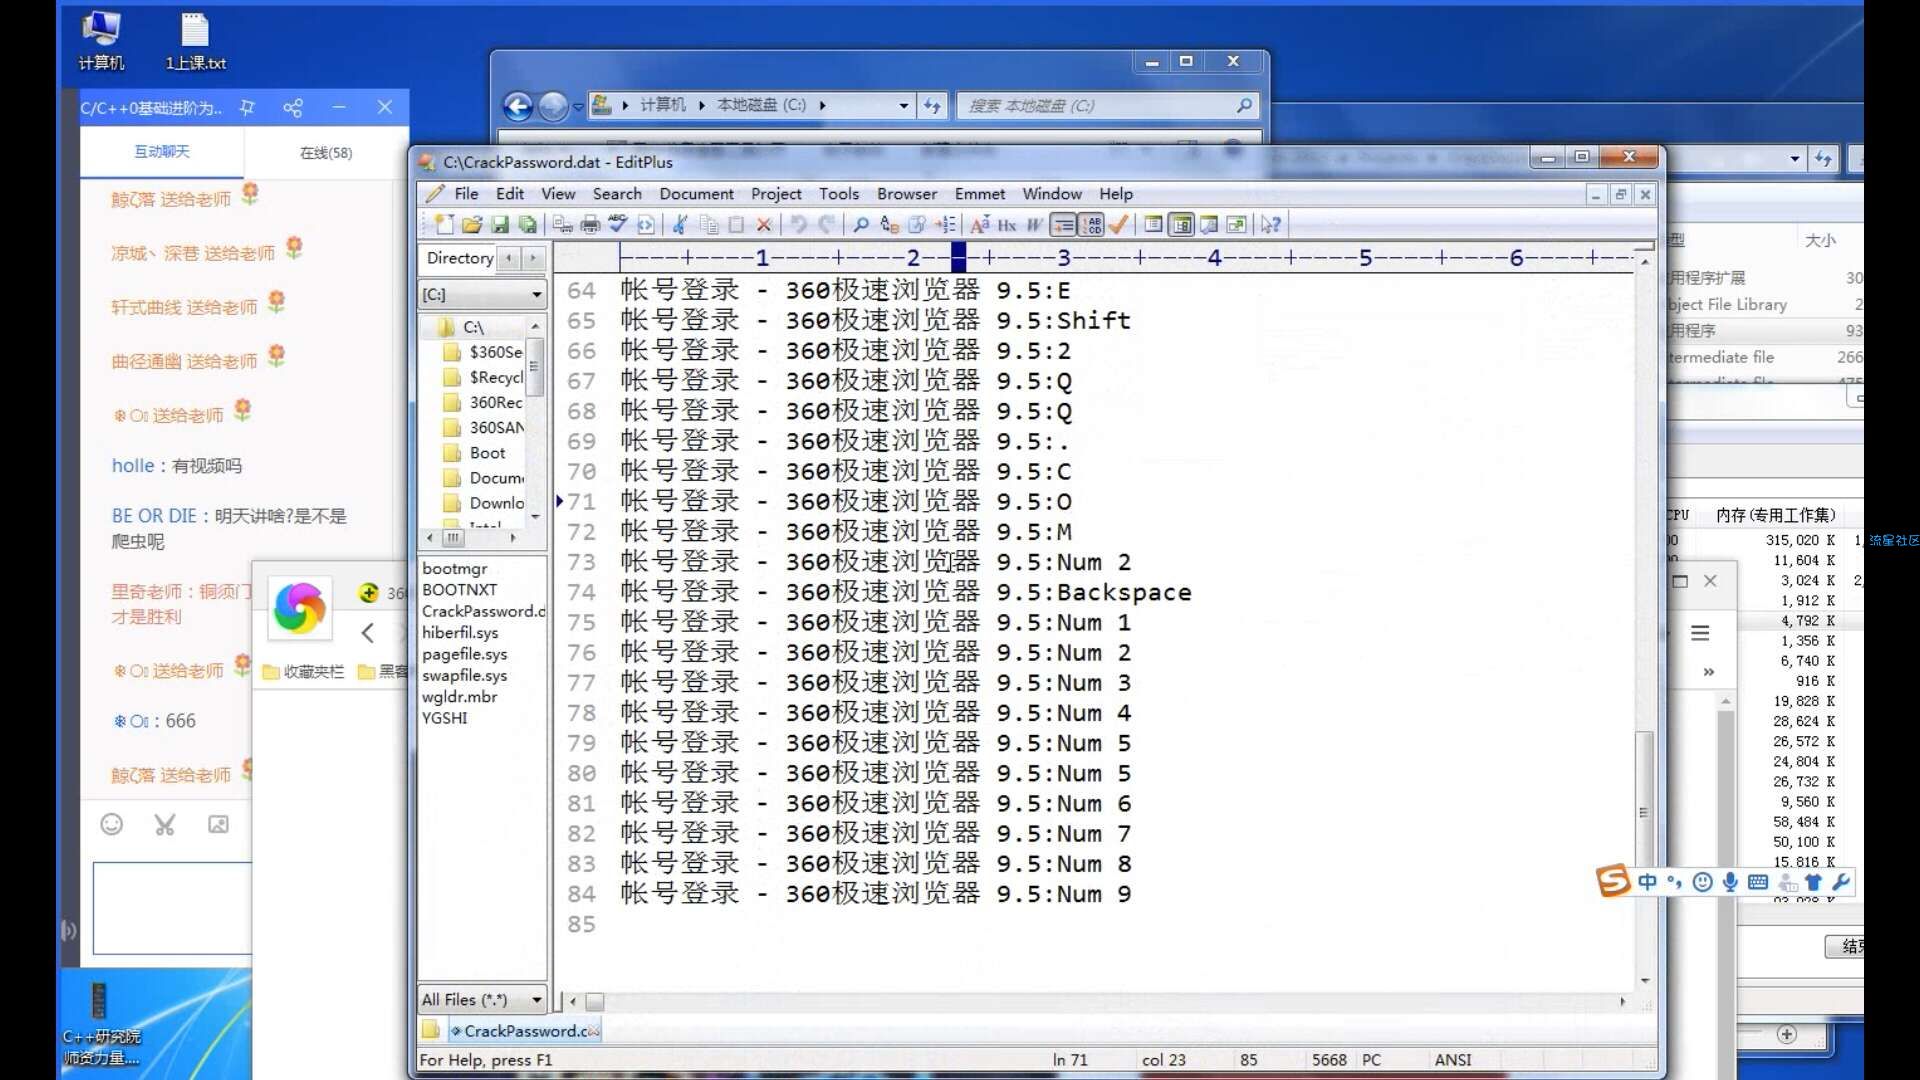Open the dropdown arrow in the background window address bar
The image size is (1920, 1080).
point(1795,159)
